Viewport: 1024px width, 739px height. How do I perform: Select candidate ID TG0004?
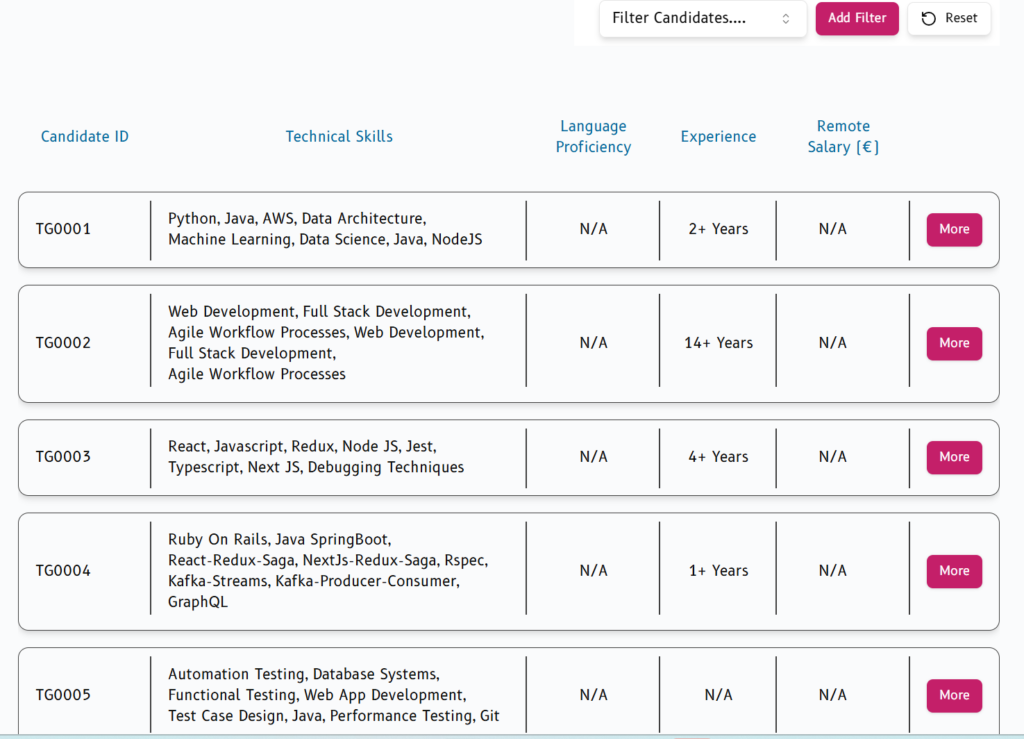63,571
